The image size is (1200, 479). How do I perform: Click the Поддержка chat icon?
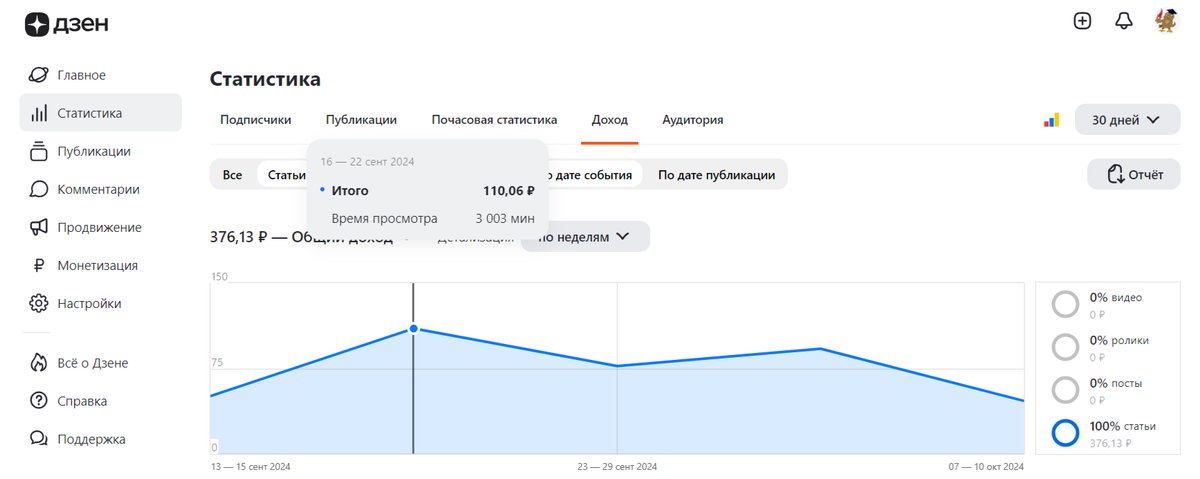coord(39,439)
